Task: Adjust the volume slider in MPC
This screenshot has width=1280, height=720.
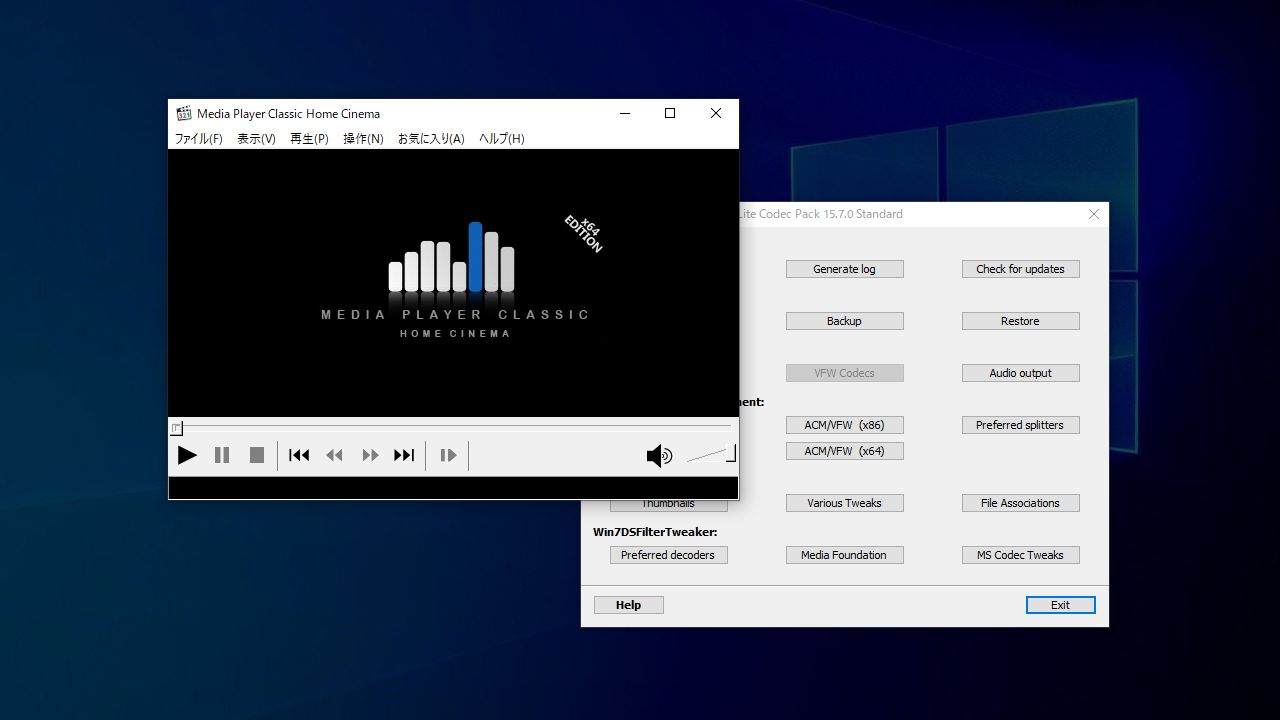Action: (711, 455)
